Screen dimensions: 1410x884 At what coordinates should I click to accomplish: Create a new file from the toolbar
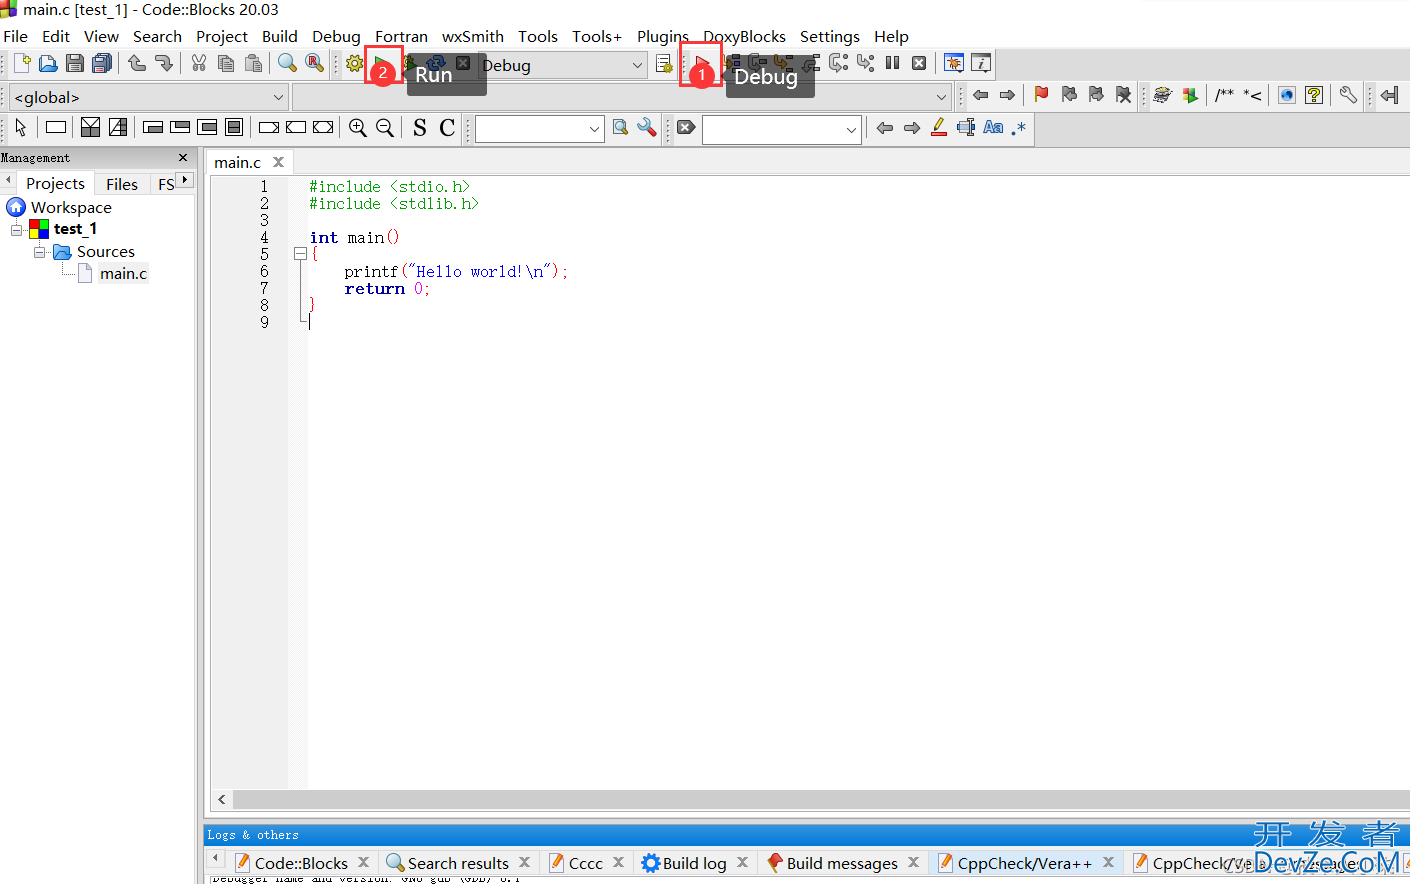click(21, 64)
